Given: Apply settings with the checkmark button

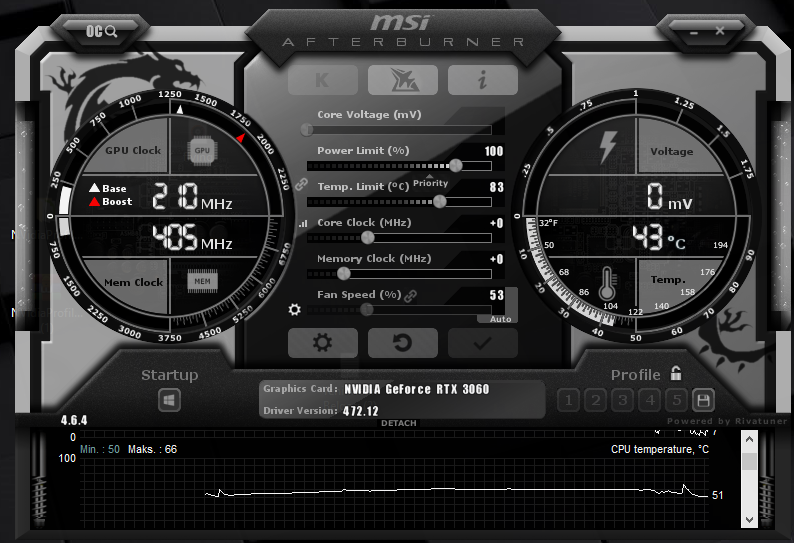Looking at the screenshot, I should (483, 343).
